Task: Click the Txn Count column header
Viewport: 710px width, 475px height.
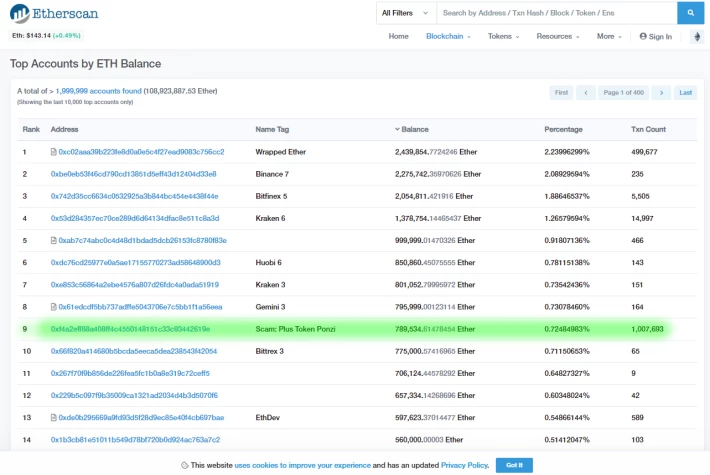Action: [648, 130]
